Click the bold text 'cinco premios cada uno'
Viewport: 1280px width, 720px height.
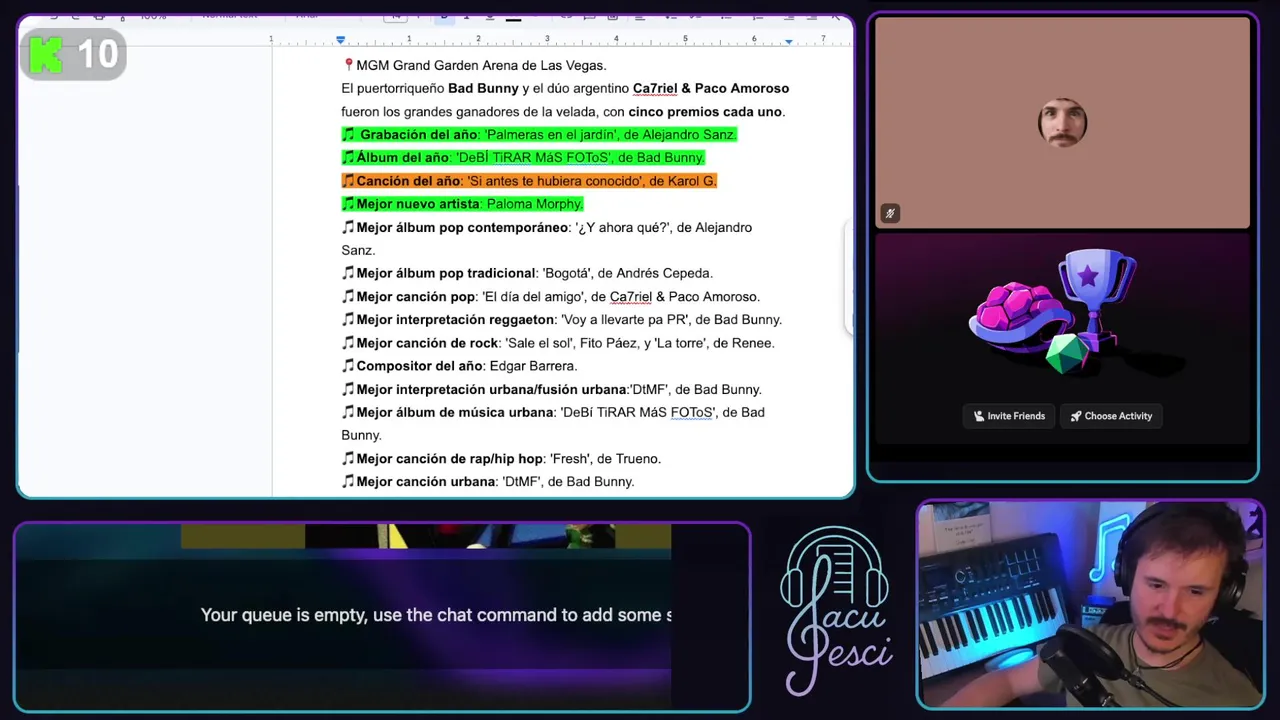pyautogui.click(x=706, y=112)
